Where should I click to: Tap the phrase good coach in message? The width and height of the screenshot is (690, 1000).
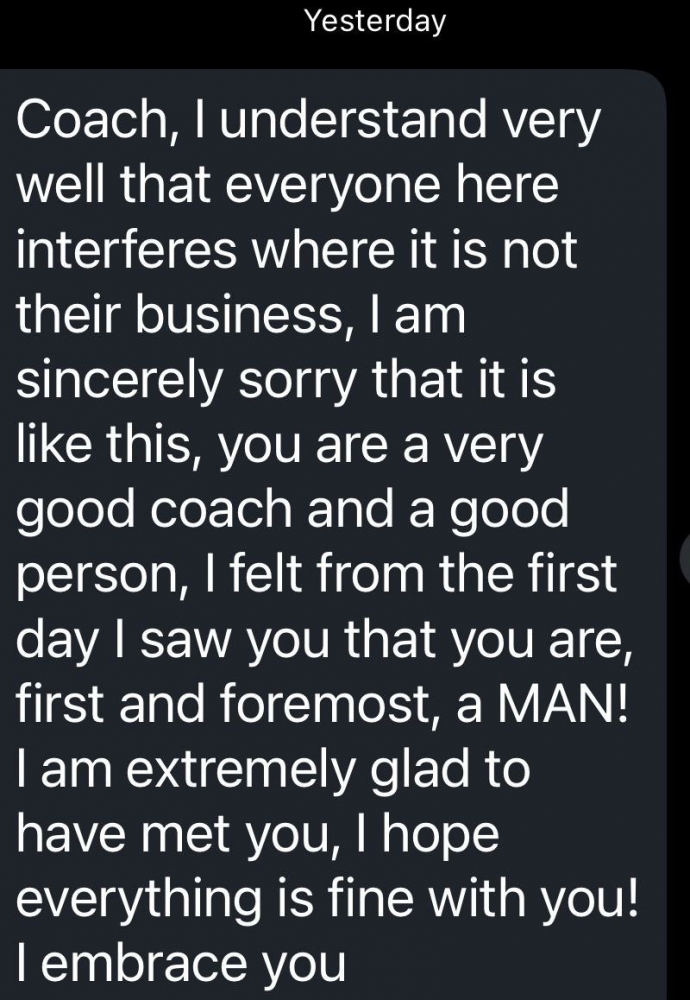click(x=154, y=510)
